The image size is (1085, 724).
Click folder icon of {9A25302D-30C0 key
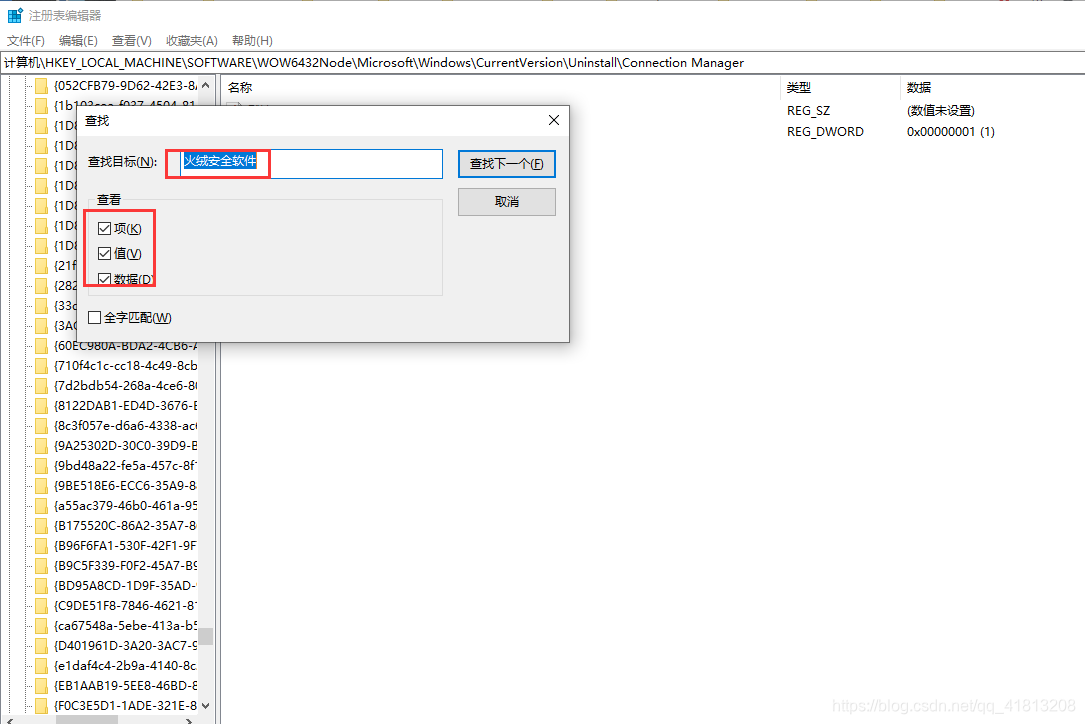pos(42,446)
